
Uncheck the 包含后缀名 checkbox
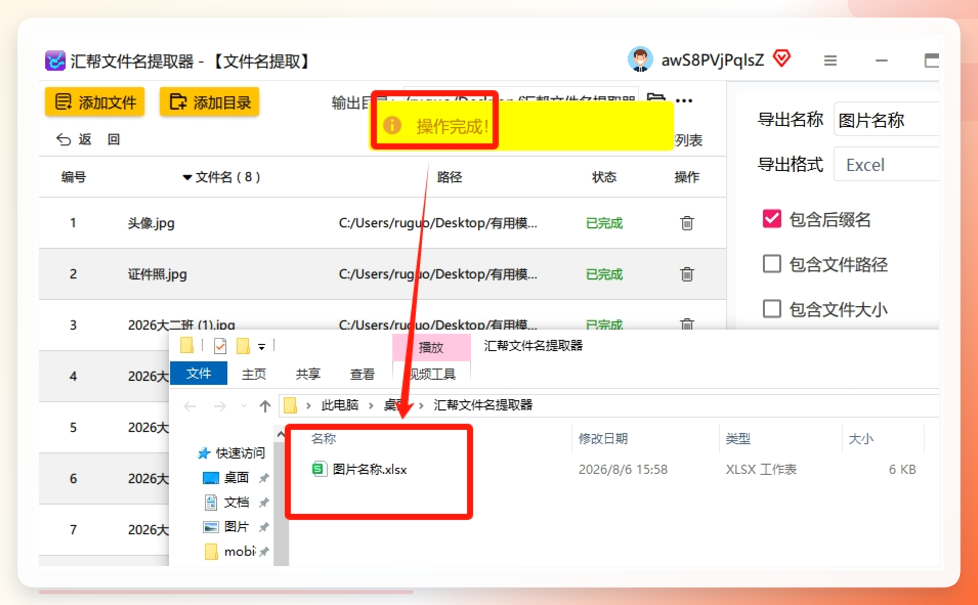click(772, 218)
